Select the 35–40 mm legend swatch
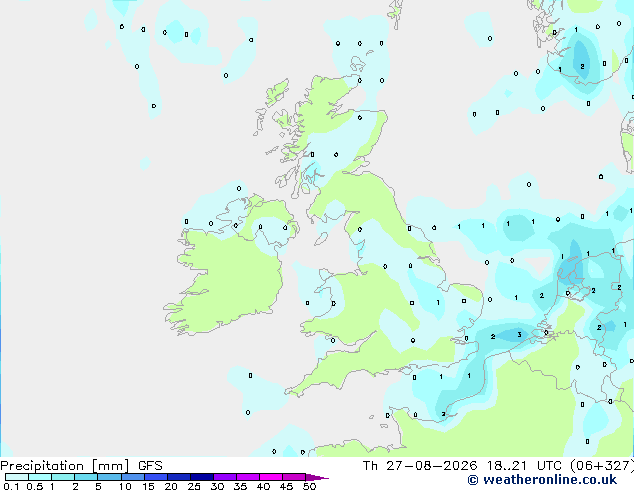634x490 pixels. [x=247, y=477]
